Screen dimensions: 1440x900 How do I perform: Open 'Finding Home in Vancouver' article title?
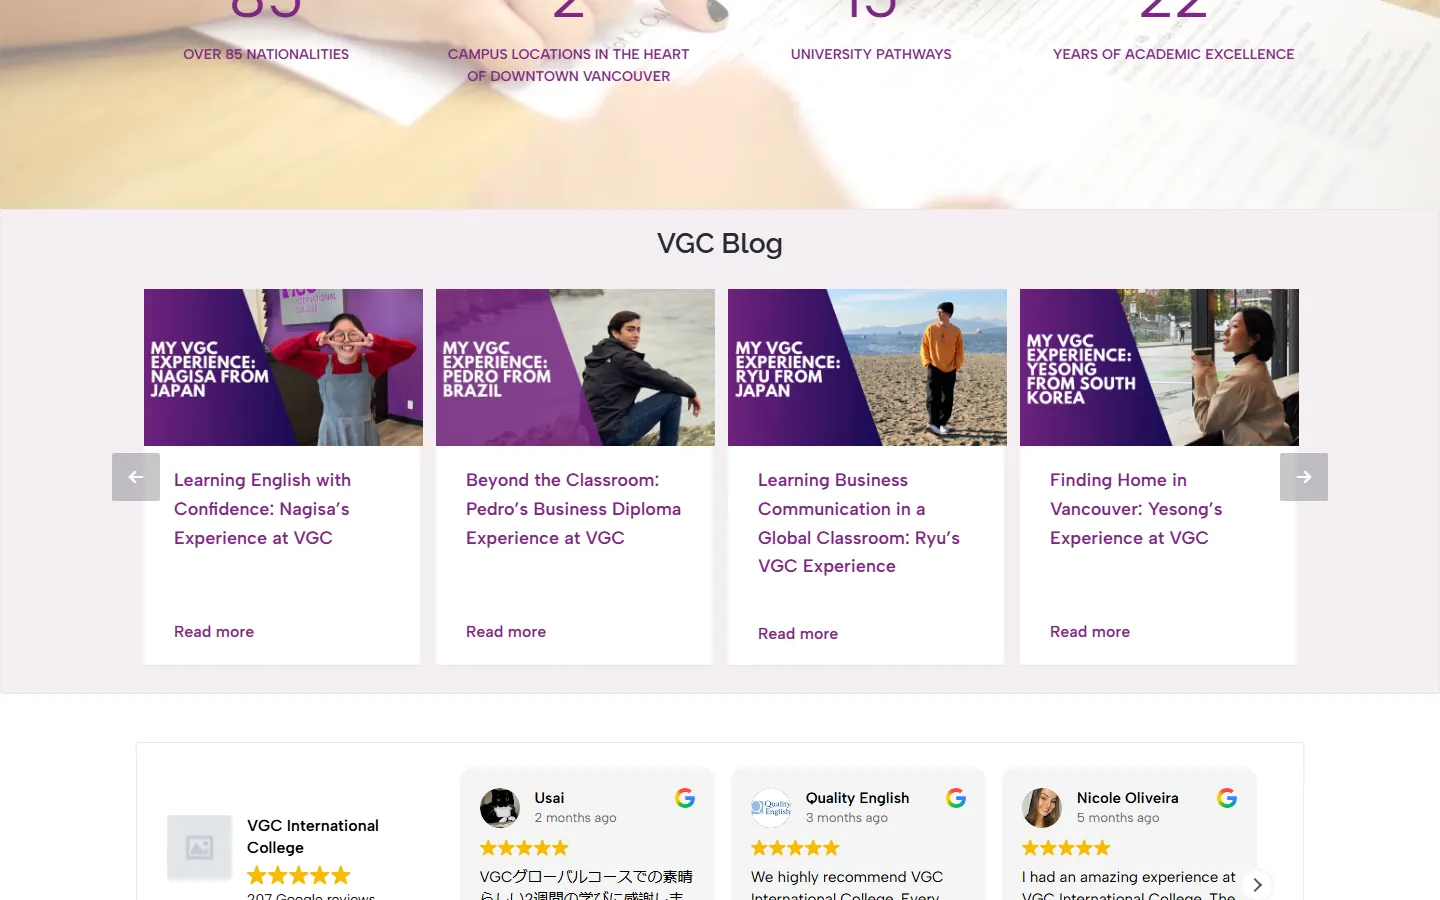[x=1136, y=509]
